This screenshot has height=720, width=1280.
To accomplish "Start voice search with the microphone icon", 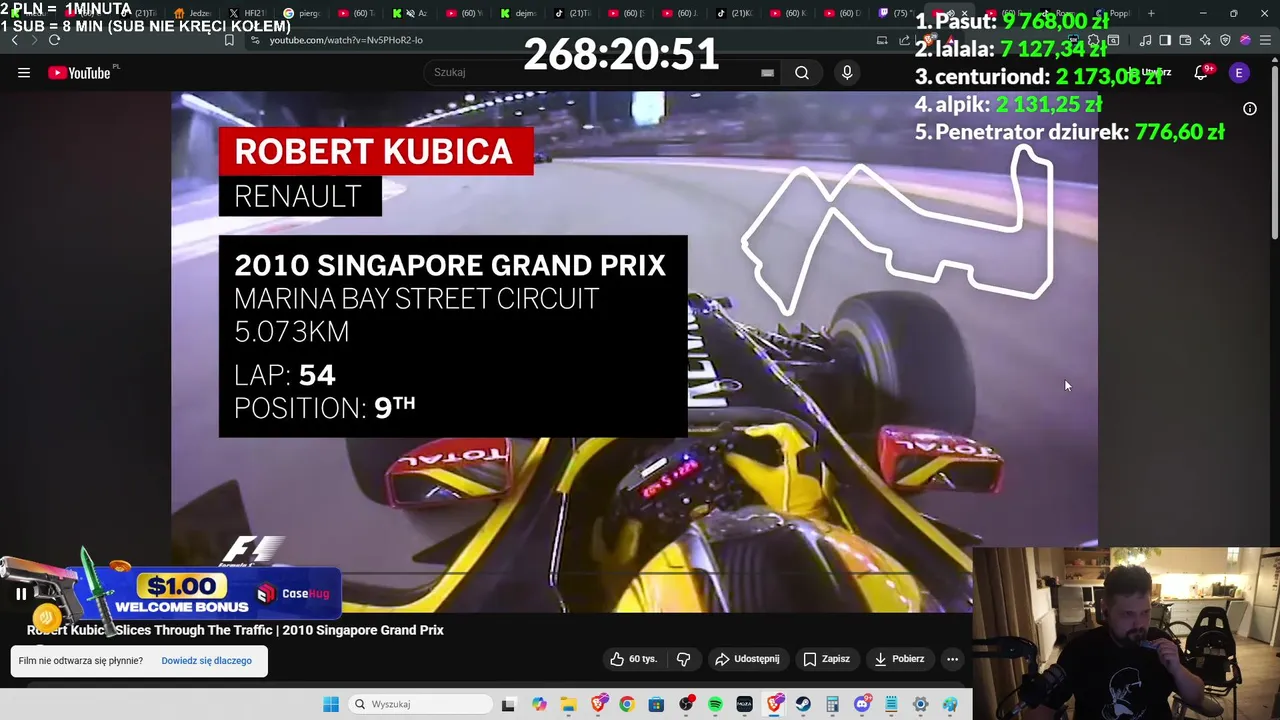I will tap(847, 72).
